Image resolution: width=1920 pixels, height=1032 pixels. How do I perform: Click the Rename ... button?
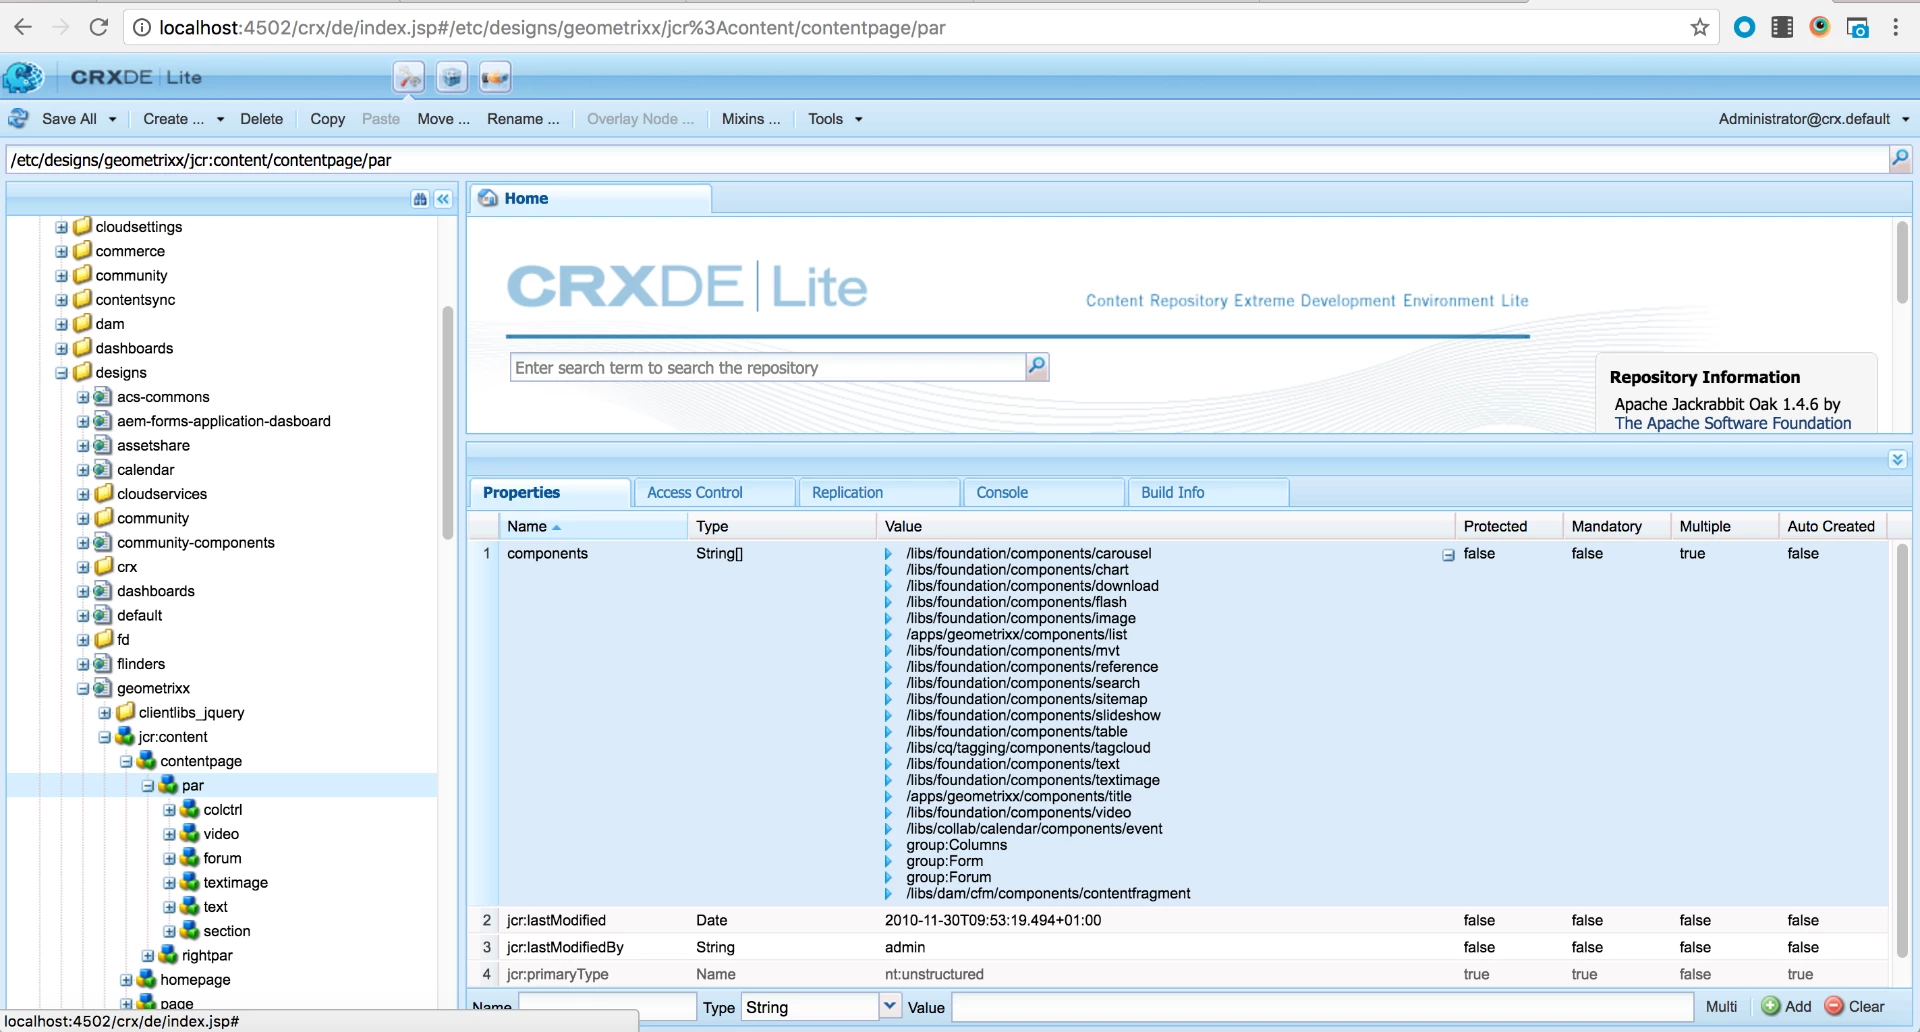[x=523, y=119]
